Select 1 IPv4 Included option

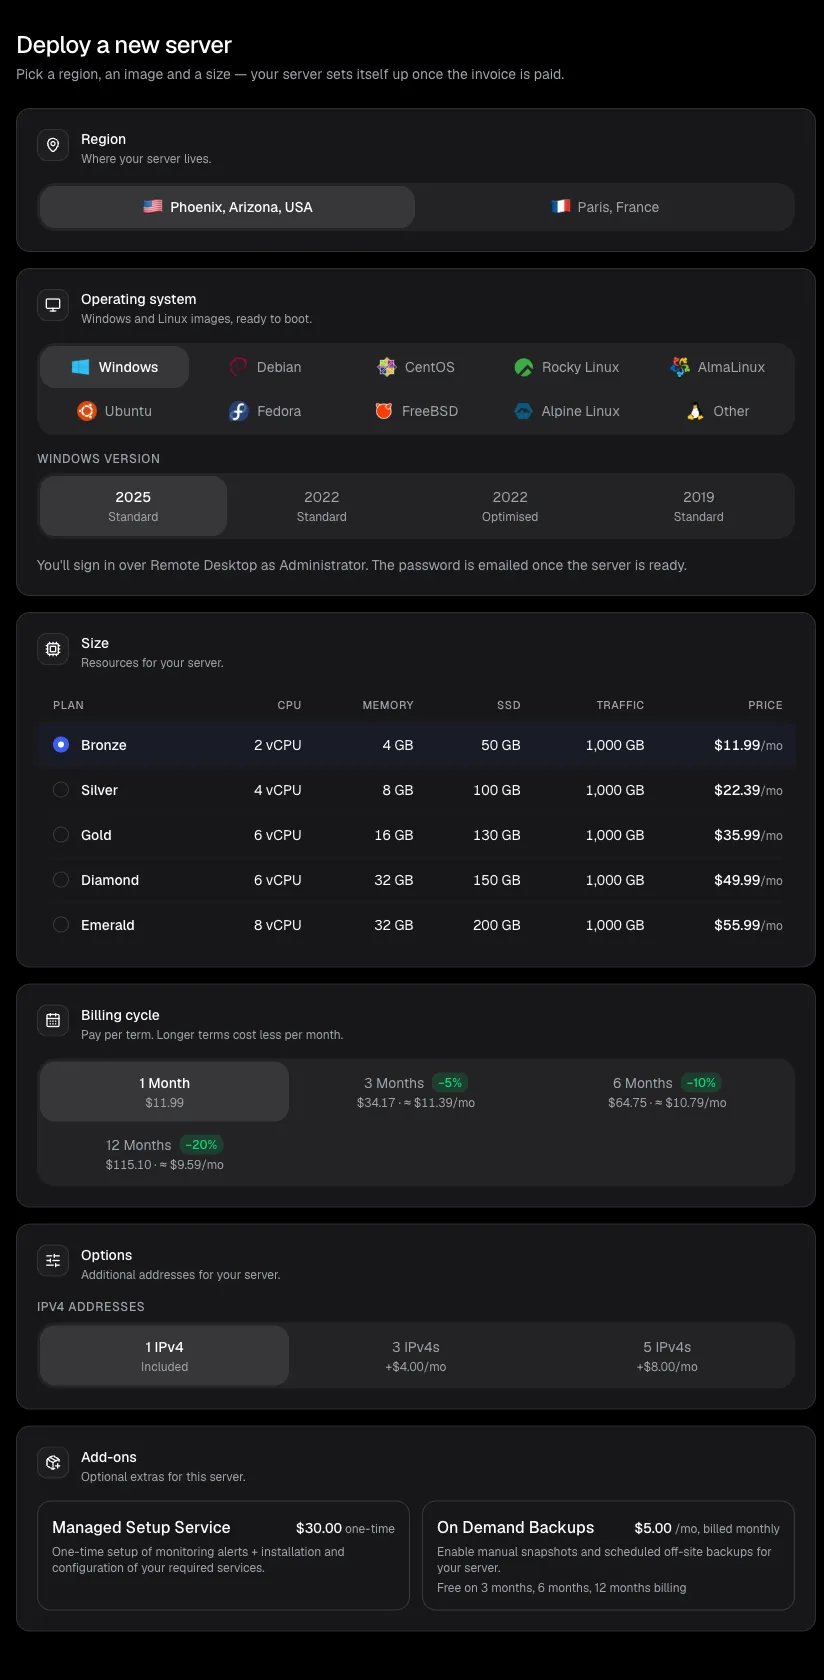[x=164, y=1356]
